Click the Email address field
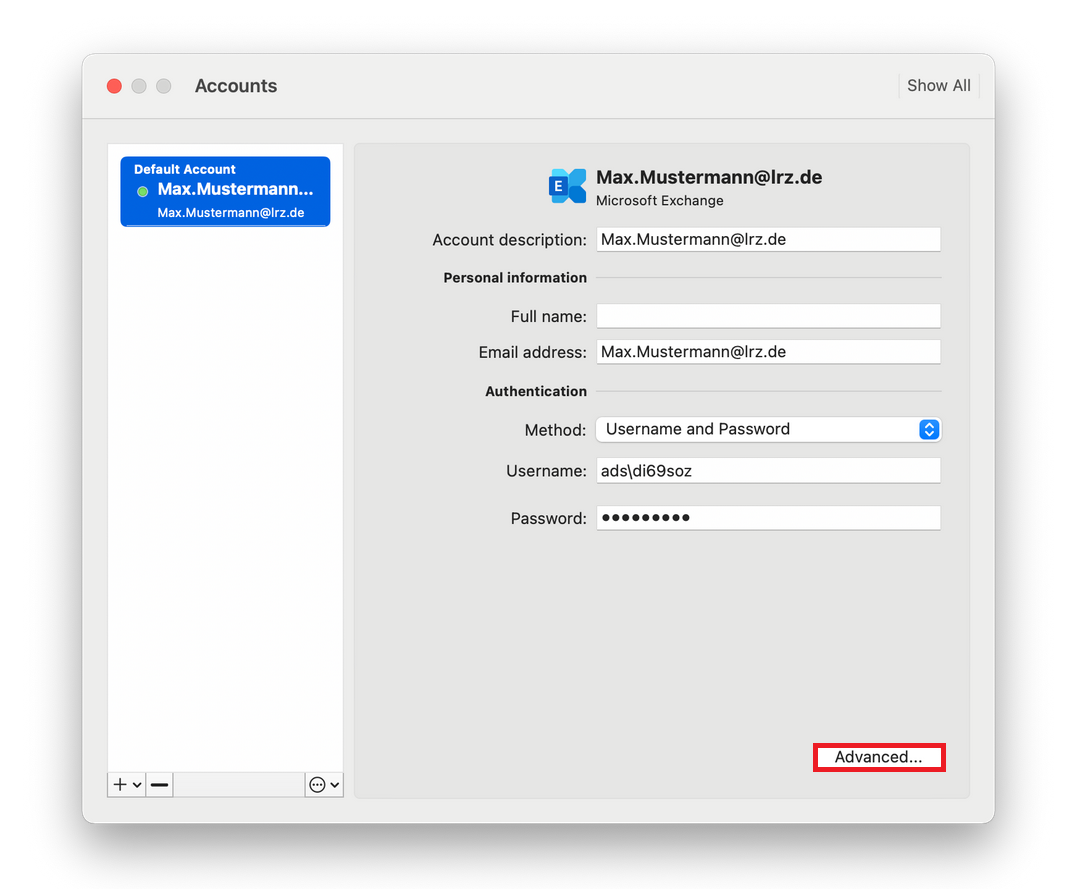The width and height of the screenshot is (1066, 889). pyautogui.click(x=768, y=351)
